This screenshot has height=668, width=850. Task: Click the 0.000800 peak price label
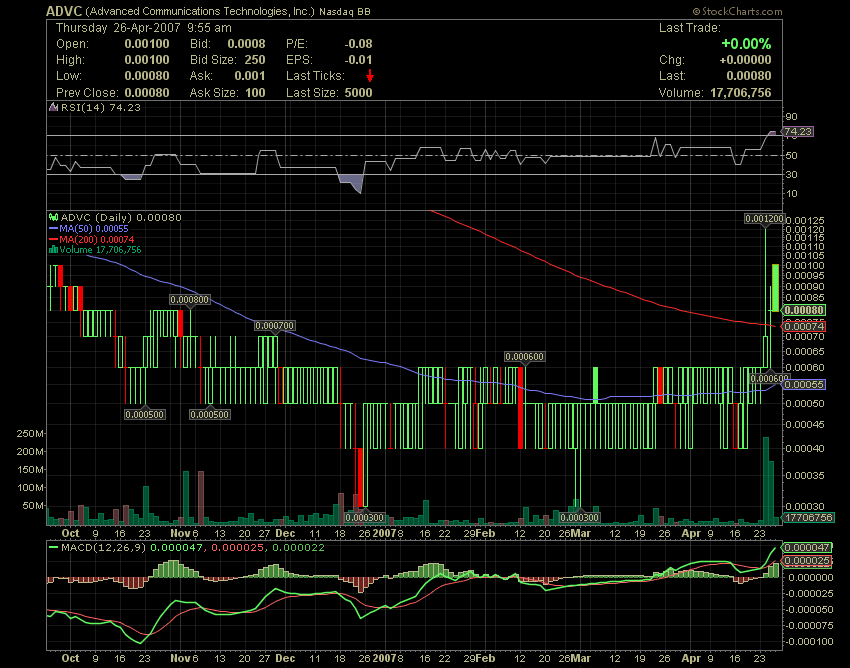pyautogui.click(x=189, y=300)
